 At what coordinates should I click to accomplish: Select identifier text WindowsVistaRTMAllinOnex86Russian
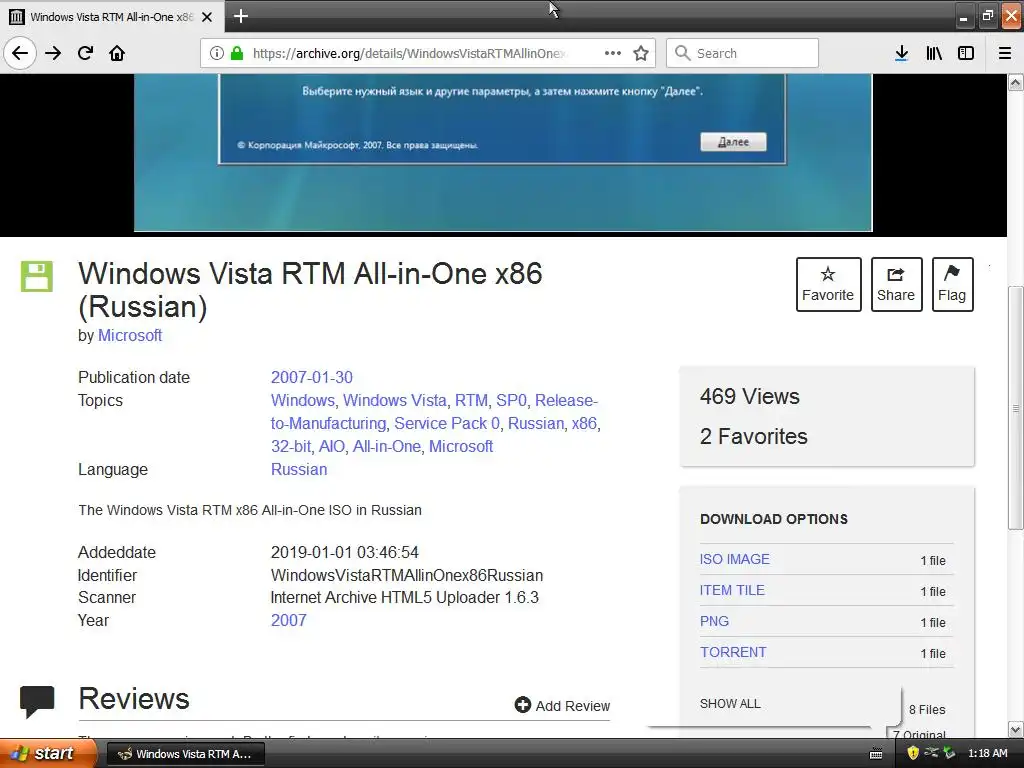[407, 575]
